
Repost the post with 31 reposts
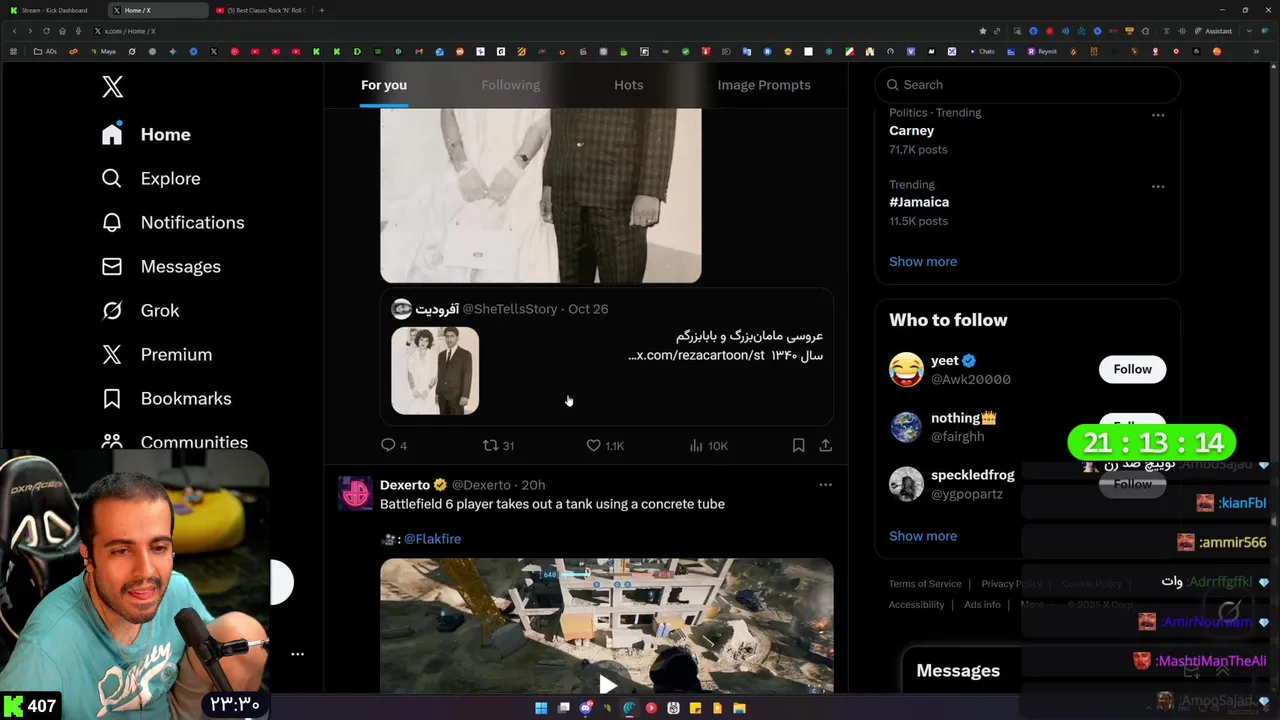pos(498,445)
